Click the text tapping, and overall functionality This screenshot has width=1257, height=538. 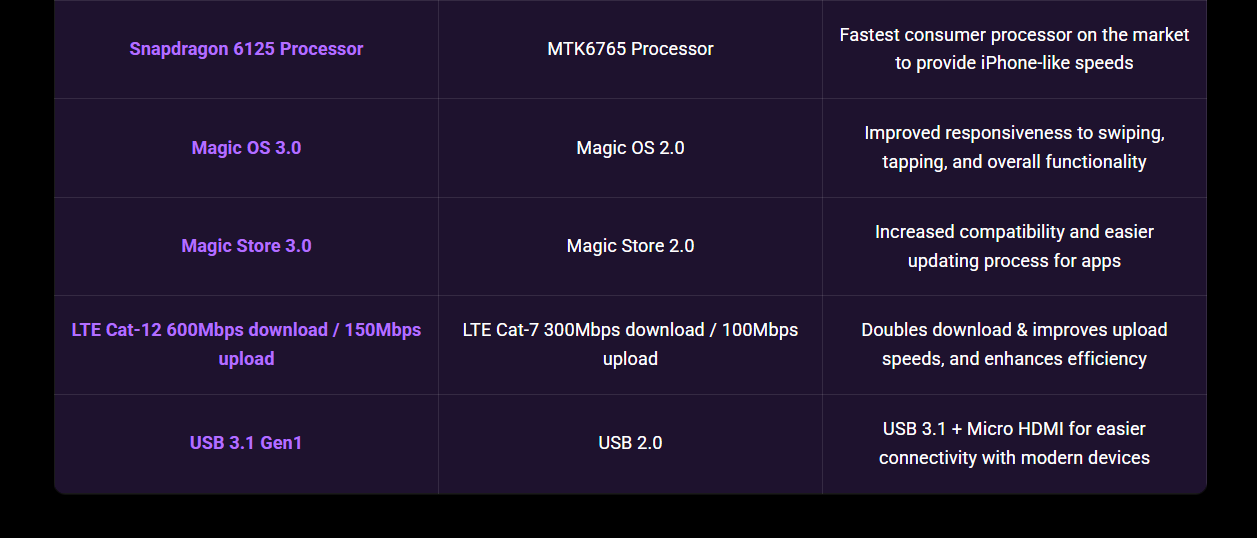point(1014,162)
